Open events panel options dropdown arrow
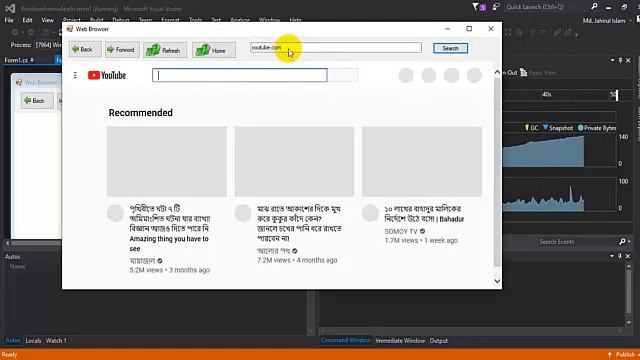Viewport: 640px width, 360px height. pos(612,256)
